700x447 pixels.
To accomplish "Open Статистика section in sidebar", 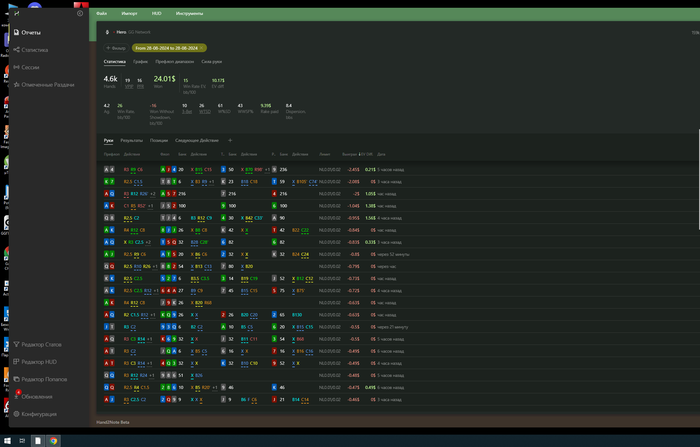I will point(30,50).
